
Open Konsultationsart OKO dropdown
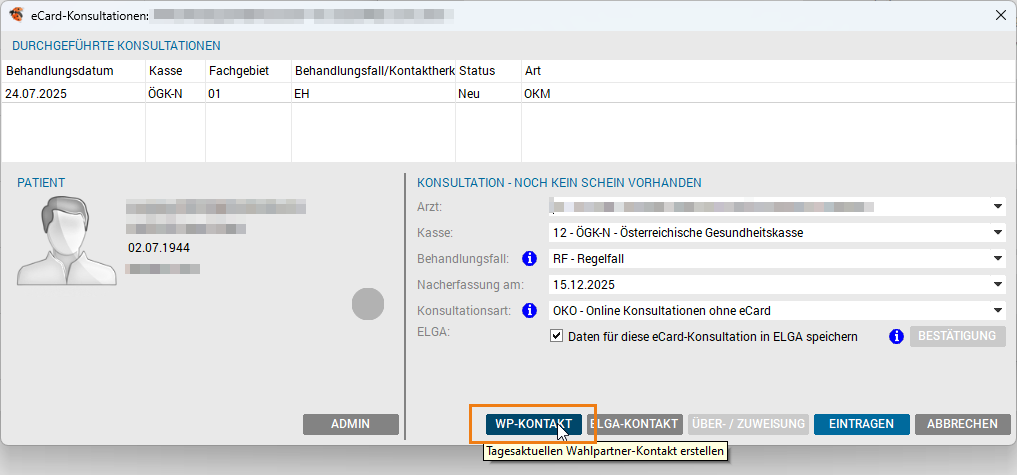(997, 311)
